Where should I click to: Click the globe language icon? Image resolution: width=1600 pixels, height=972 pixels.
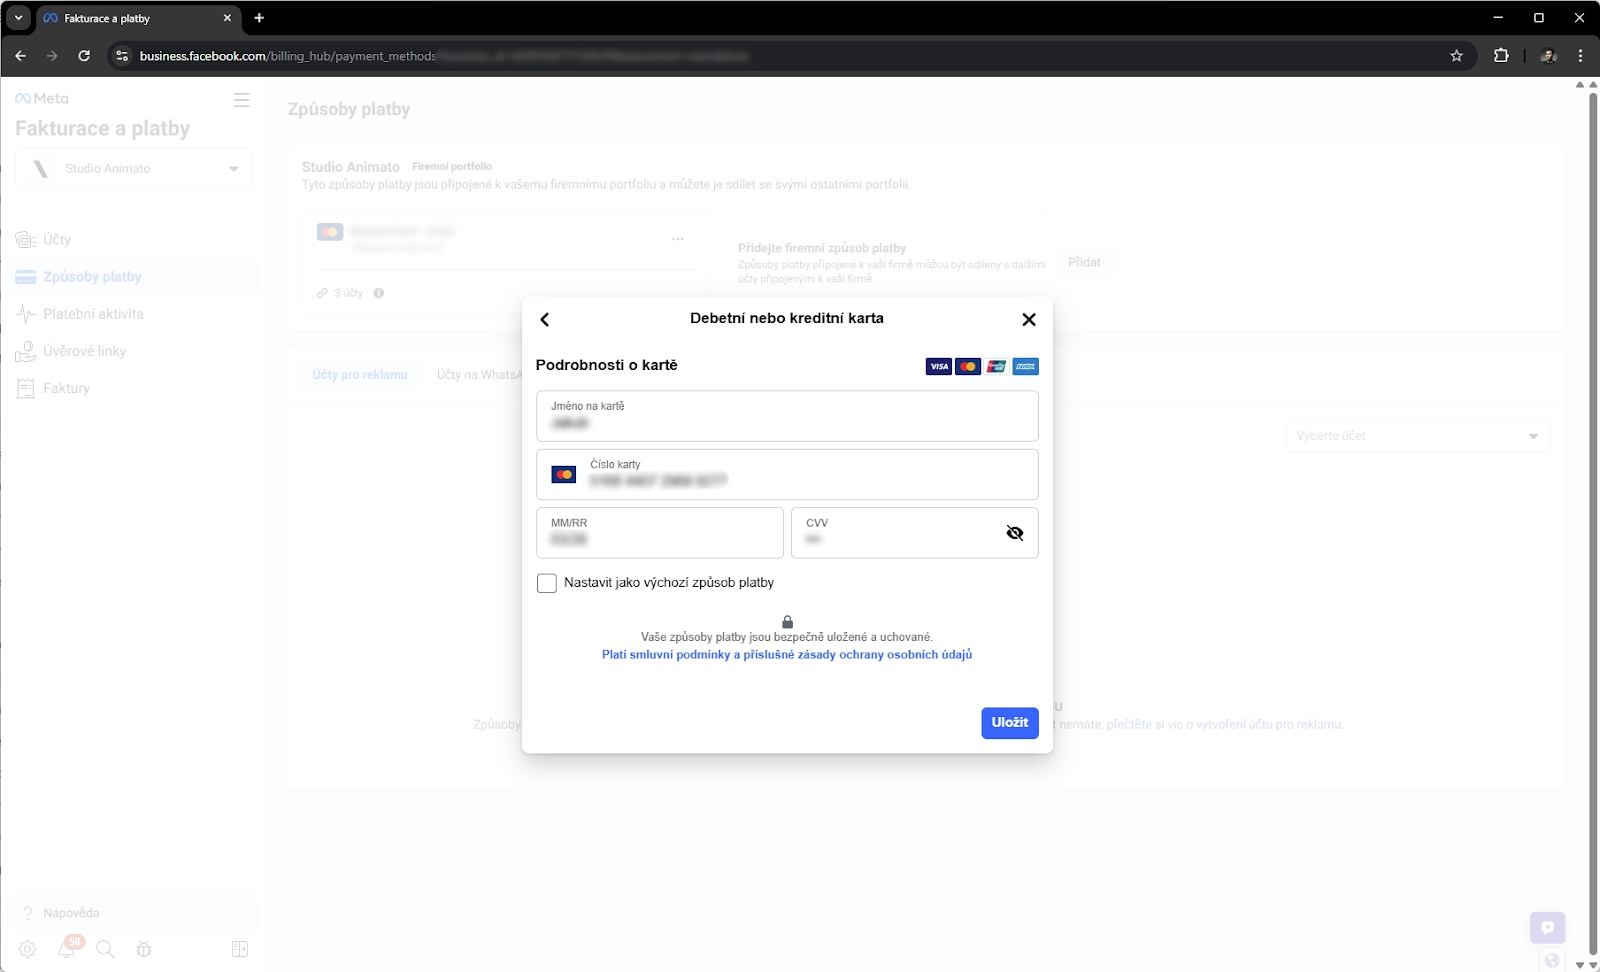(x=1551, y=961)
